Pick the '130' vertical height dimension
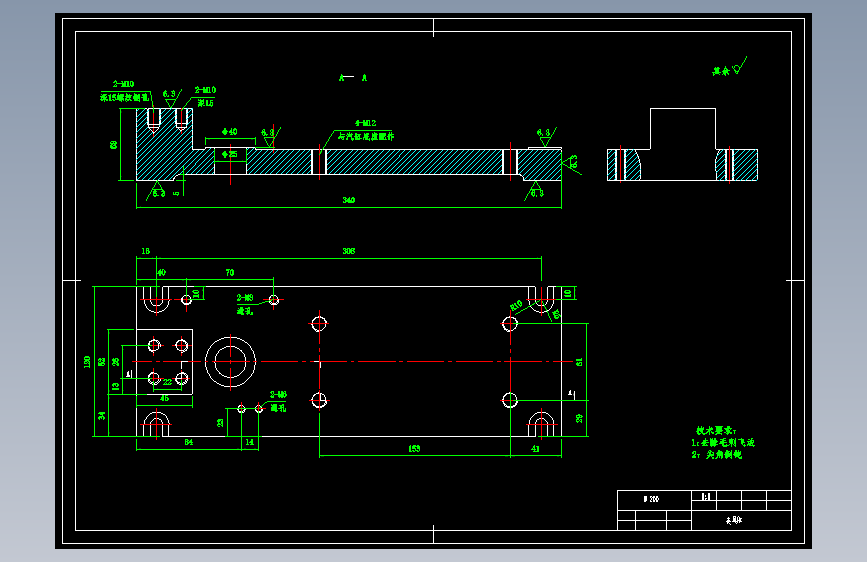The height and width of the screenshot is (562, 867). point(87,362)
